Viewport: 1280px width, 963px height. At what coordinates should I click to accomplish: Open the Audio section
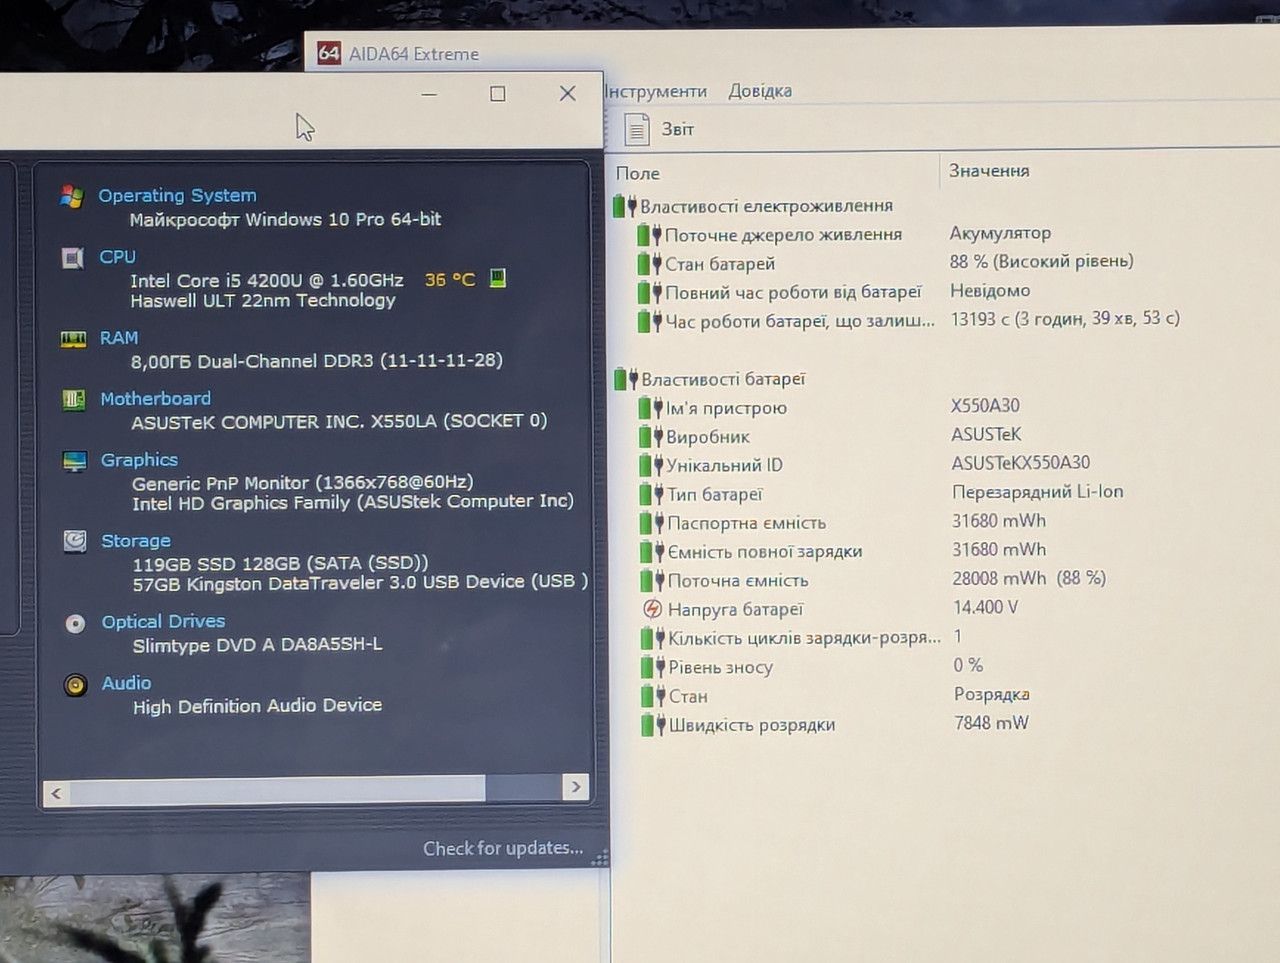pyautogui.click(x=126, y=683)
